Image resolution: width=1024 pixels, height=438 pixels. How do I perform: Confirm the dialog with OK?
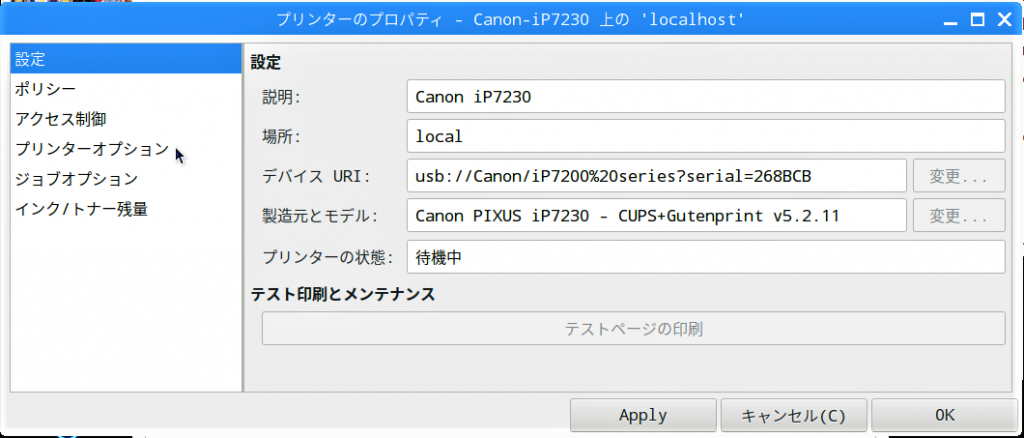click(x=944, y=415)
